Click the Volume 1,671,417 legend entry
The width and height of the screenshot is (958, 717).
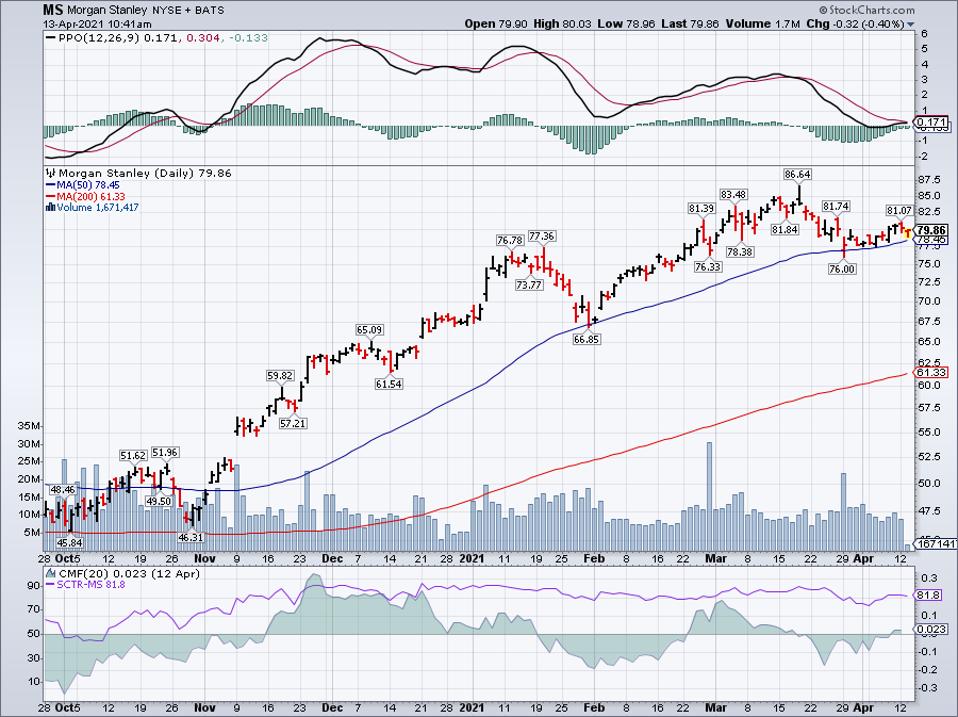(x=98, y=208)
